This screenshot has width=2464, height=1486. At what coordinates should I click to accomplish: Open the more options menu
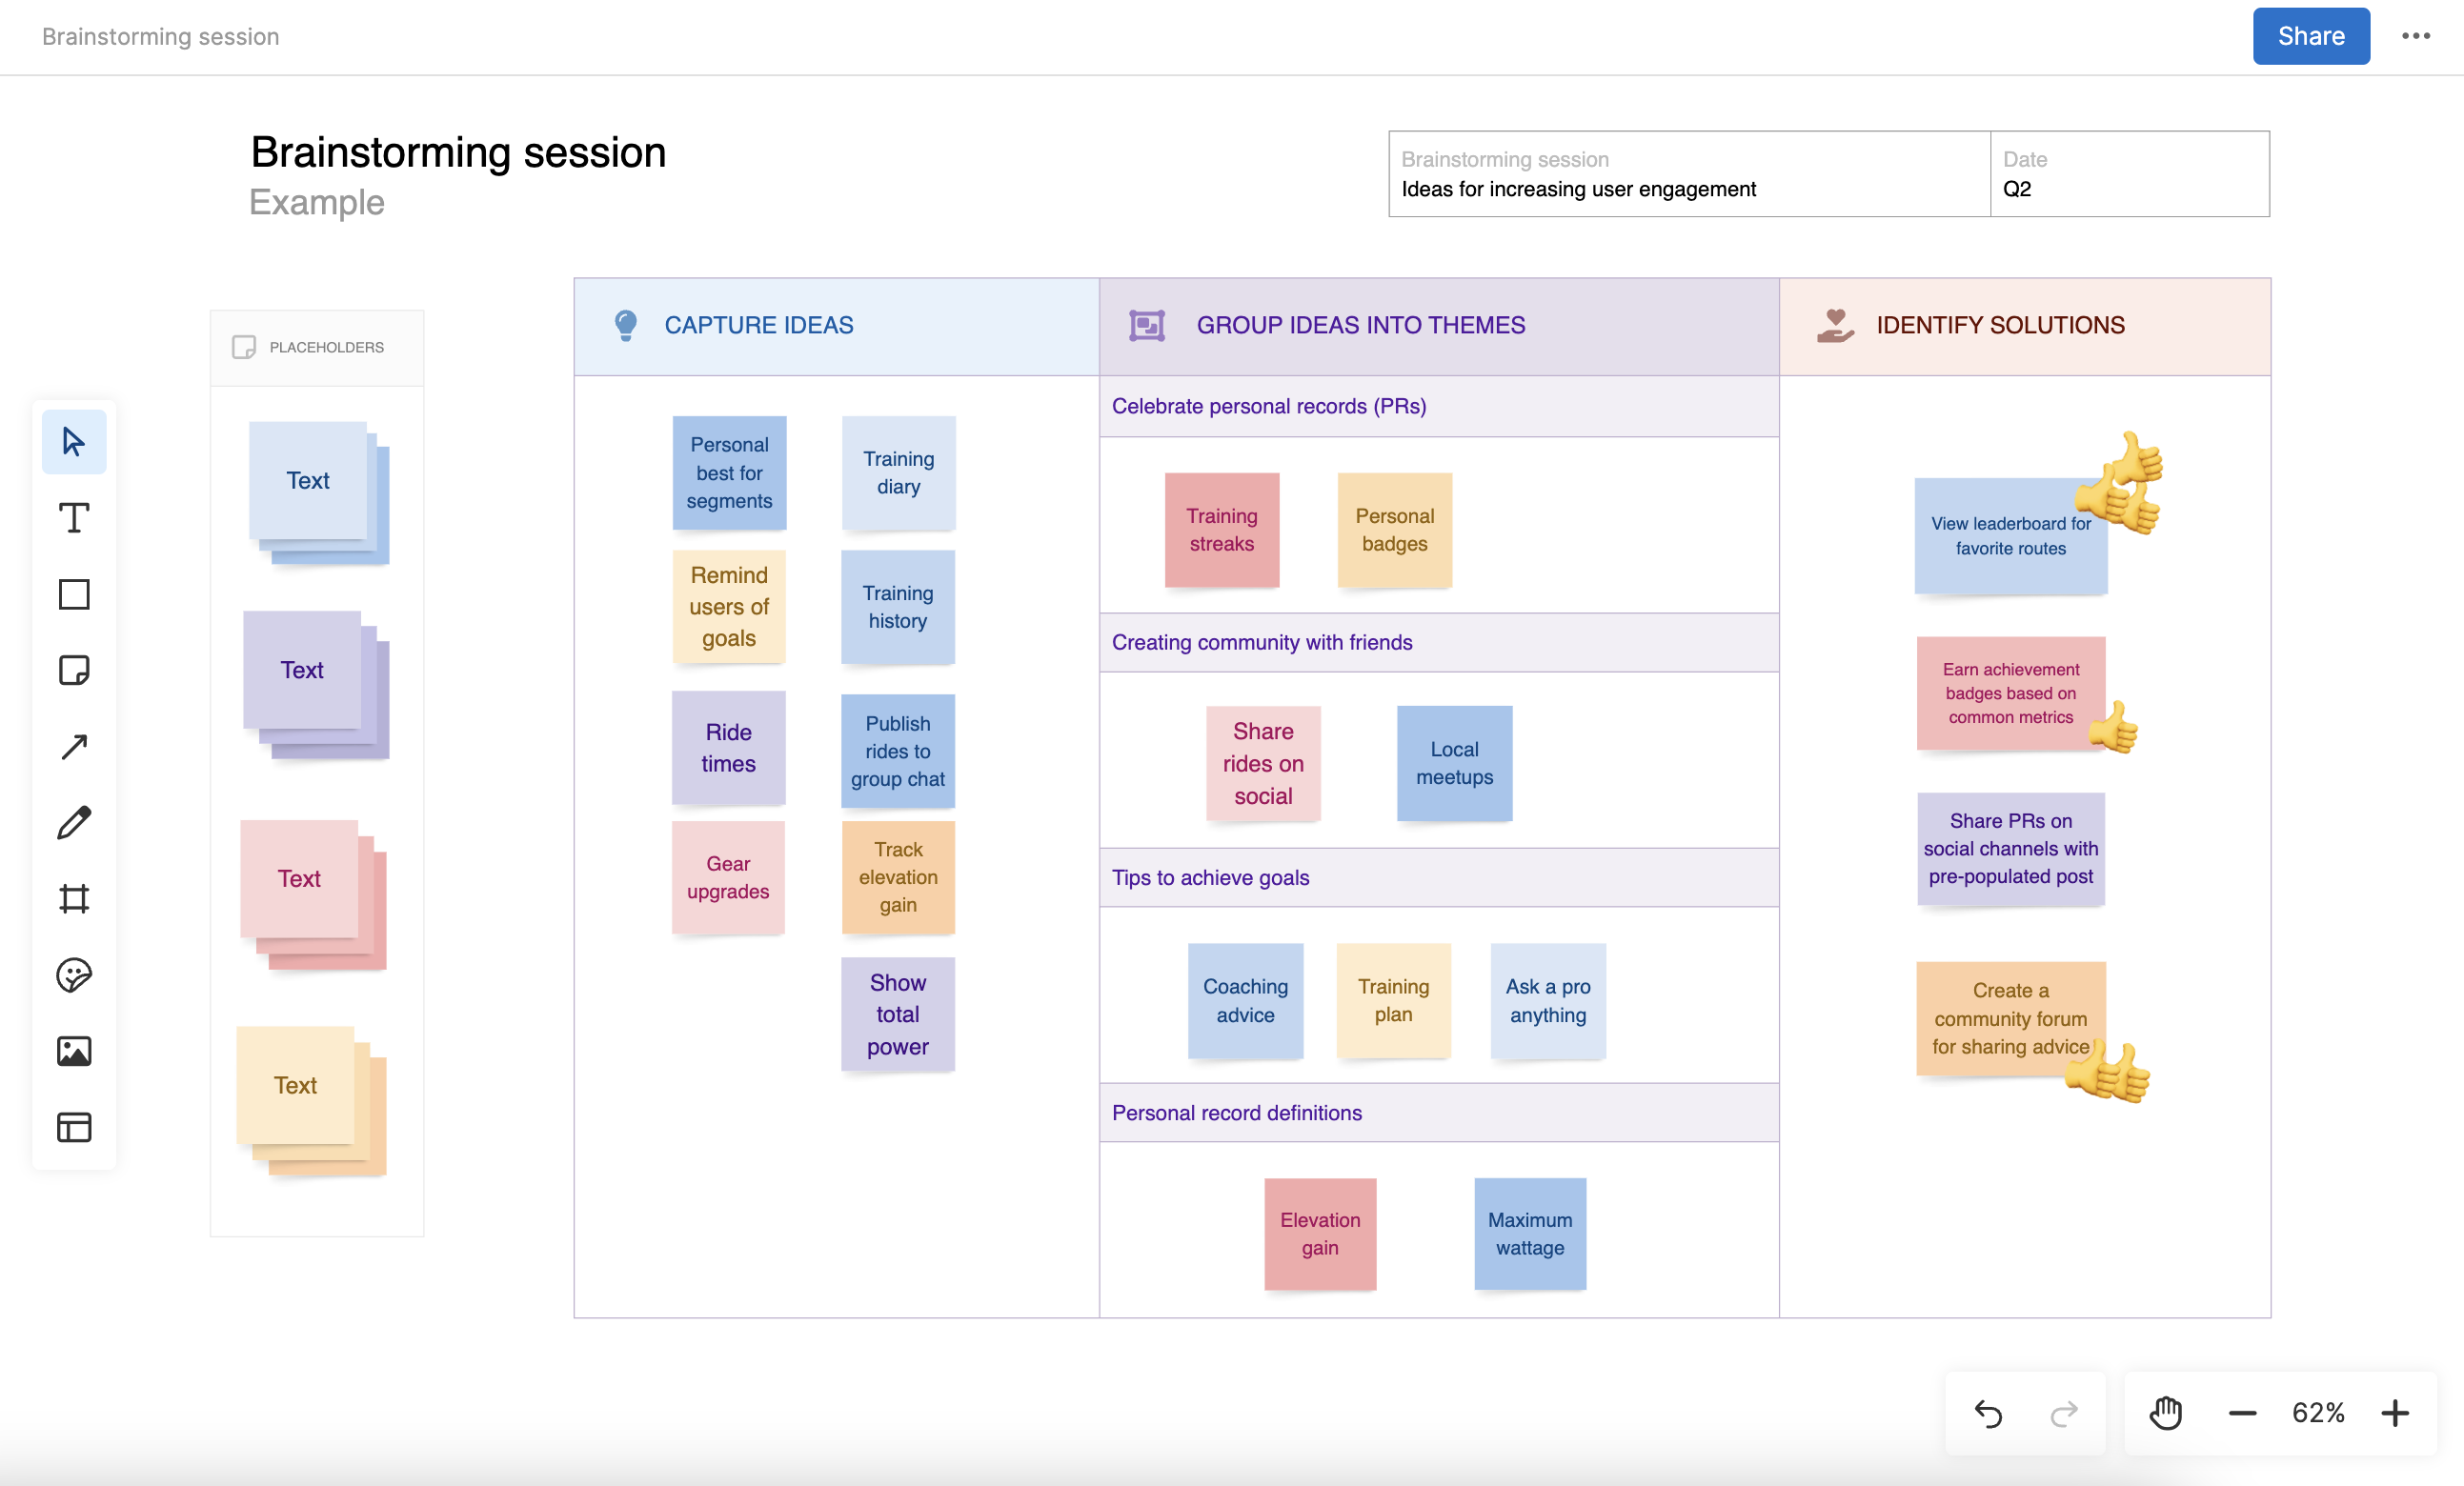pos(2416,36)
